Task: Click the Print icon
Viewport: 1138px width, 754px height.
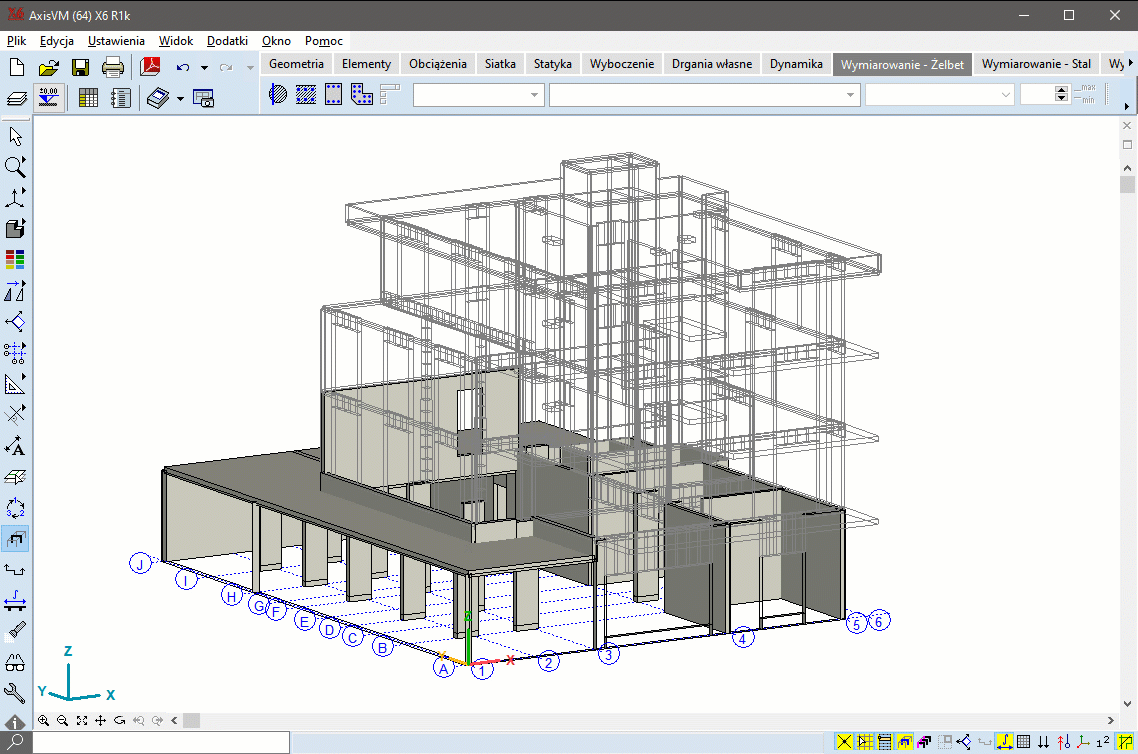Action: click(x=113, y=68)
